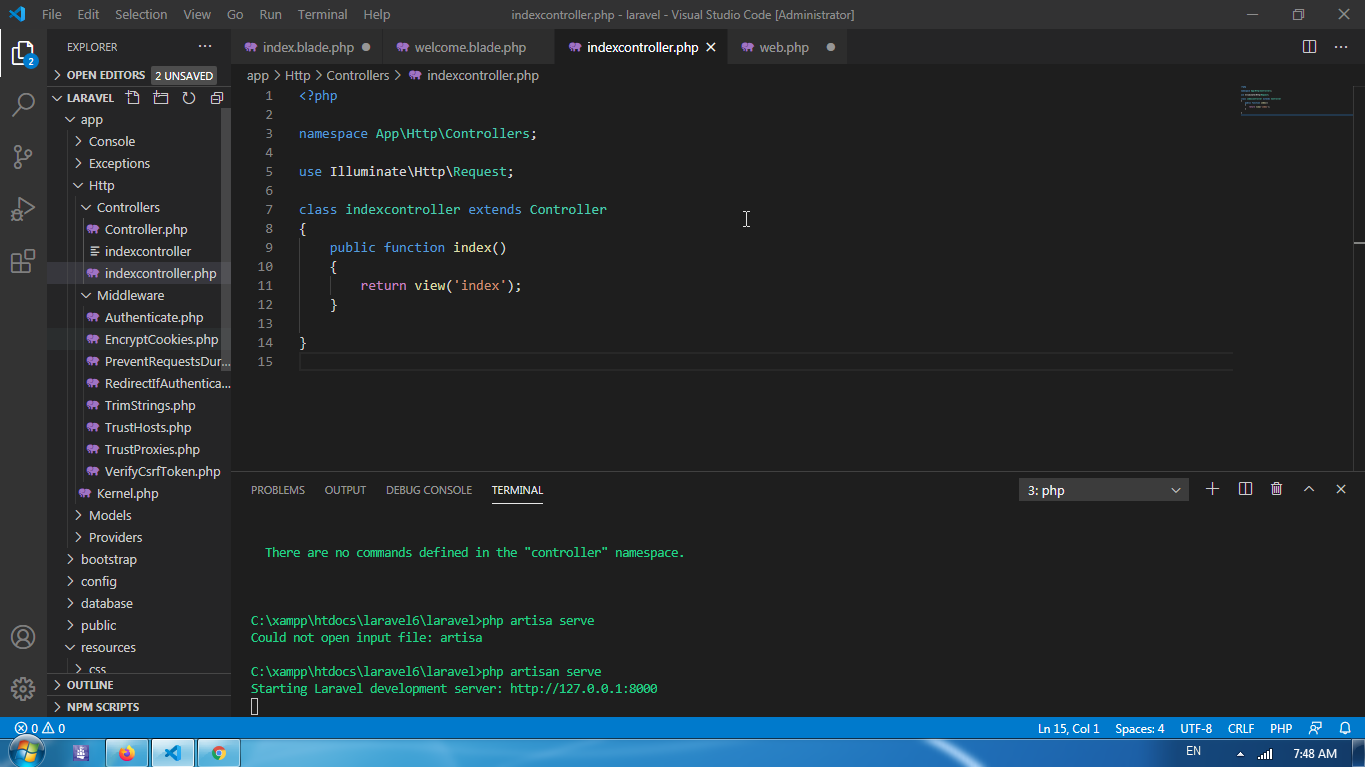Open the Windows Start menu

25,752
